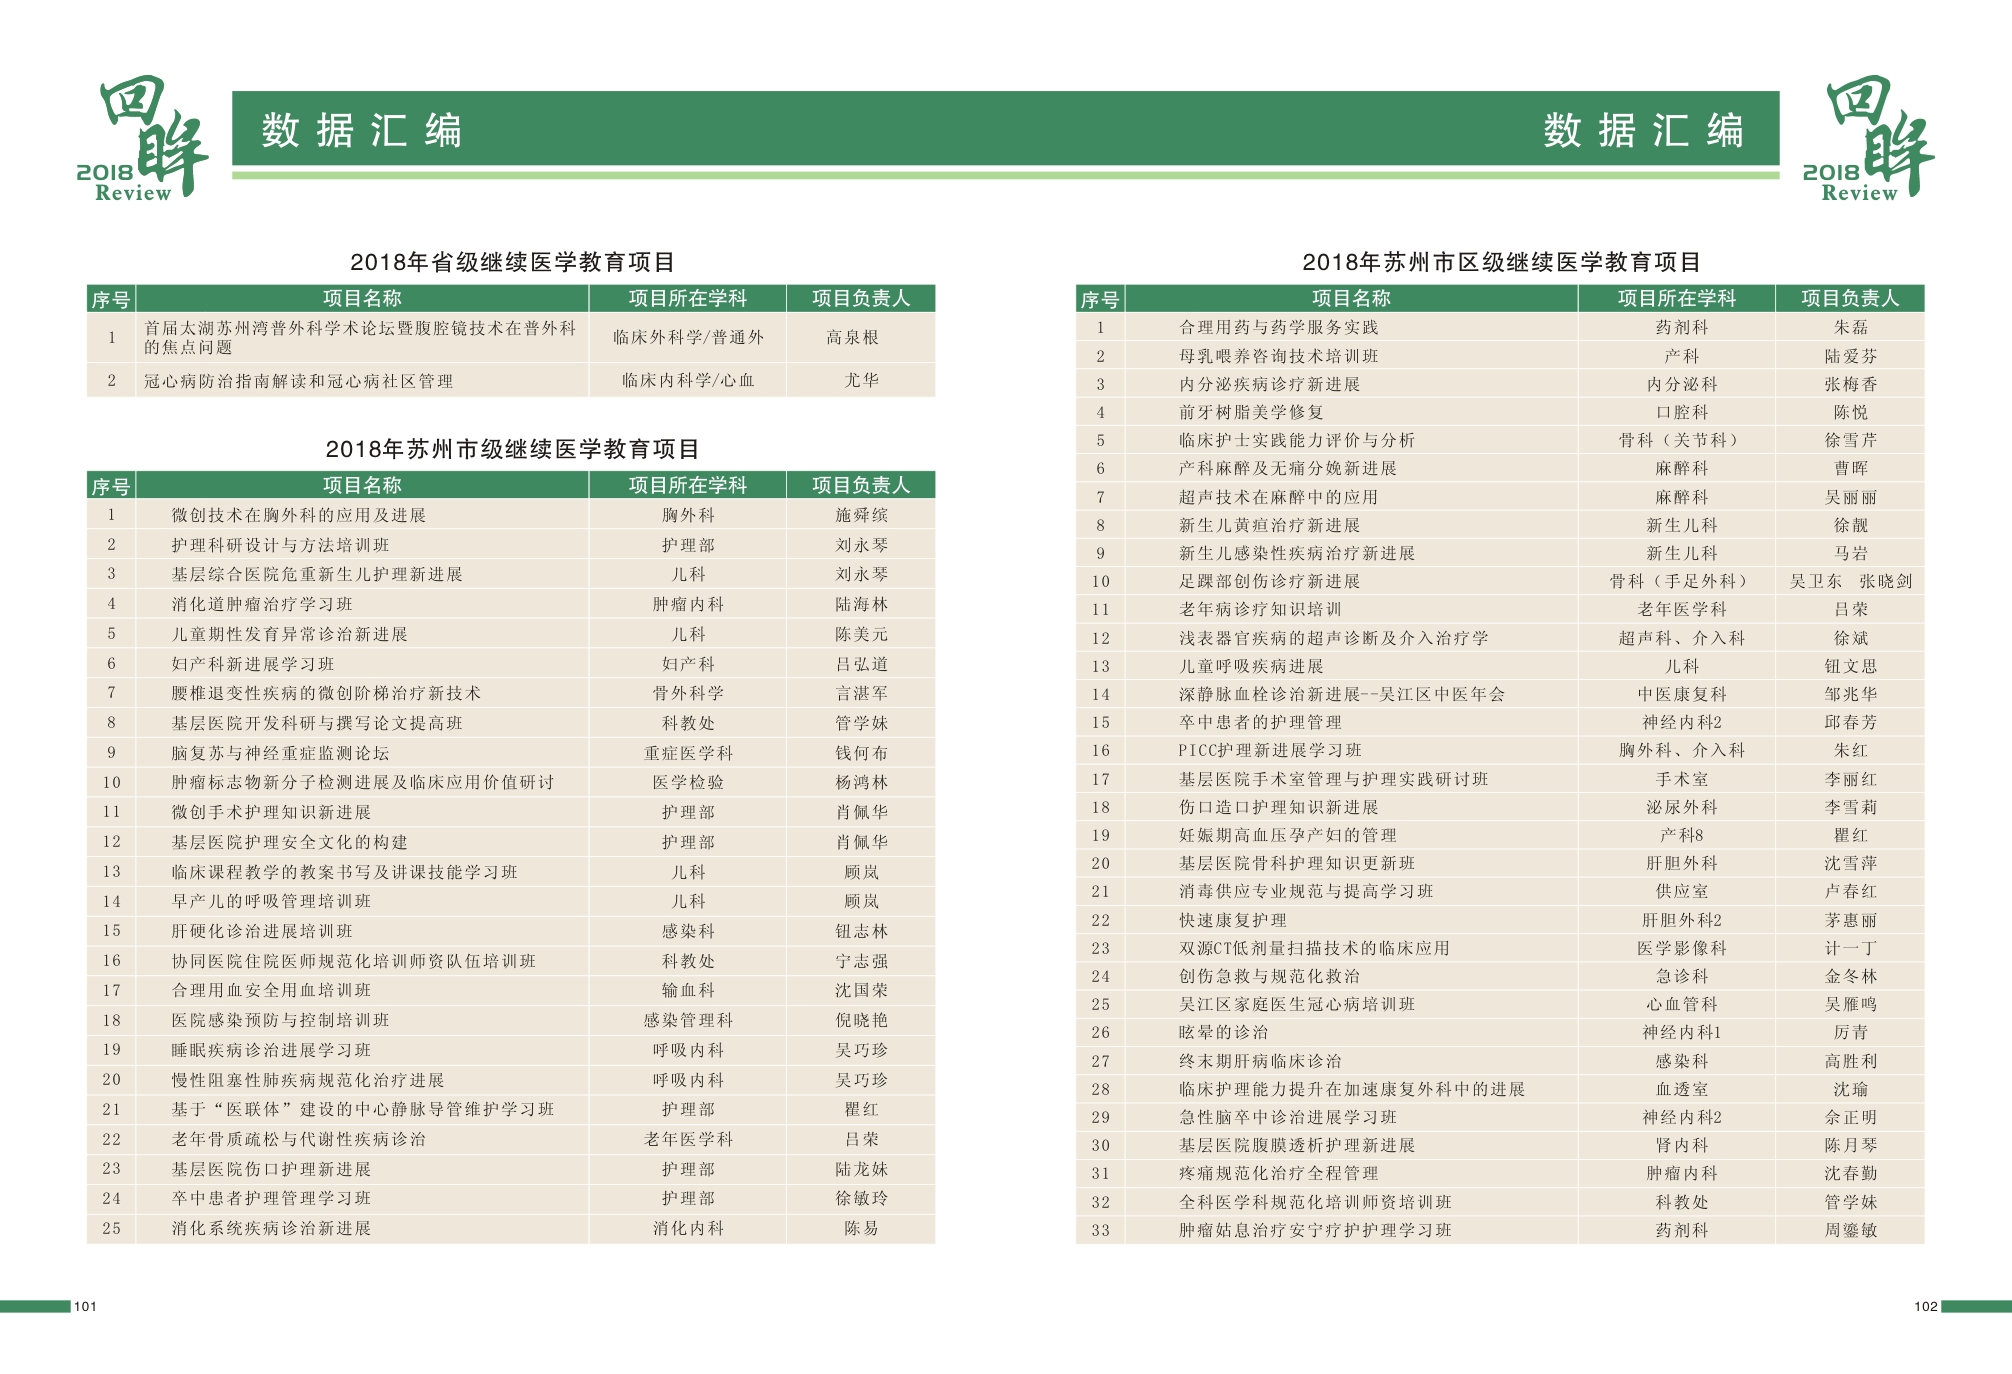Select the row 冠心病防治指南解读和冠心病社区管理
This screenshot has height=1374, width=2012.
[x=298, y=381]
